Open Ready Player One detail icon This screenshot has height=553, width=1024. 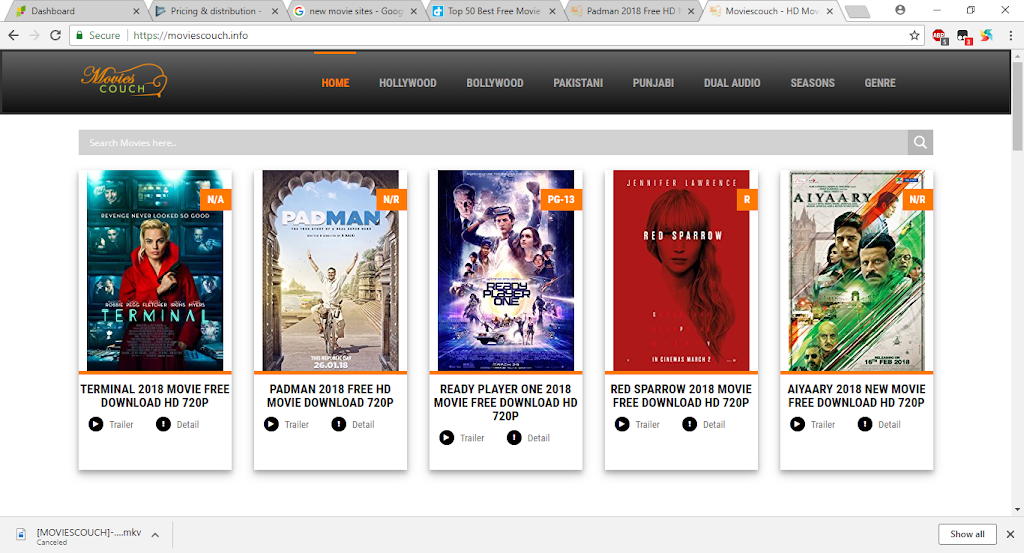point(514,438)
